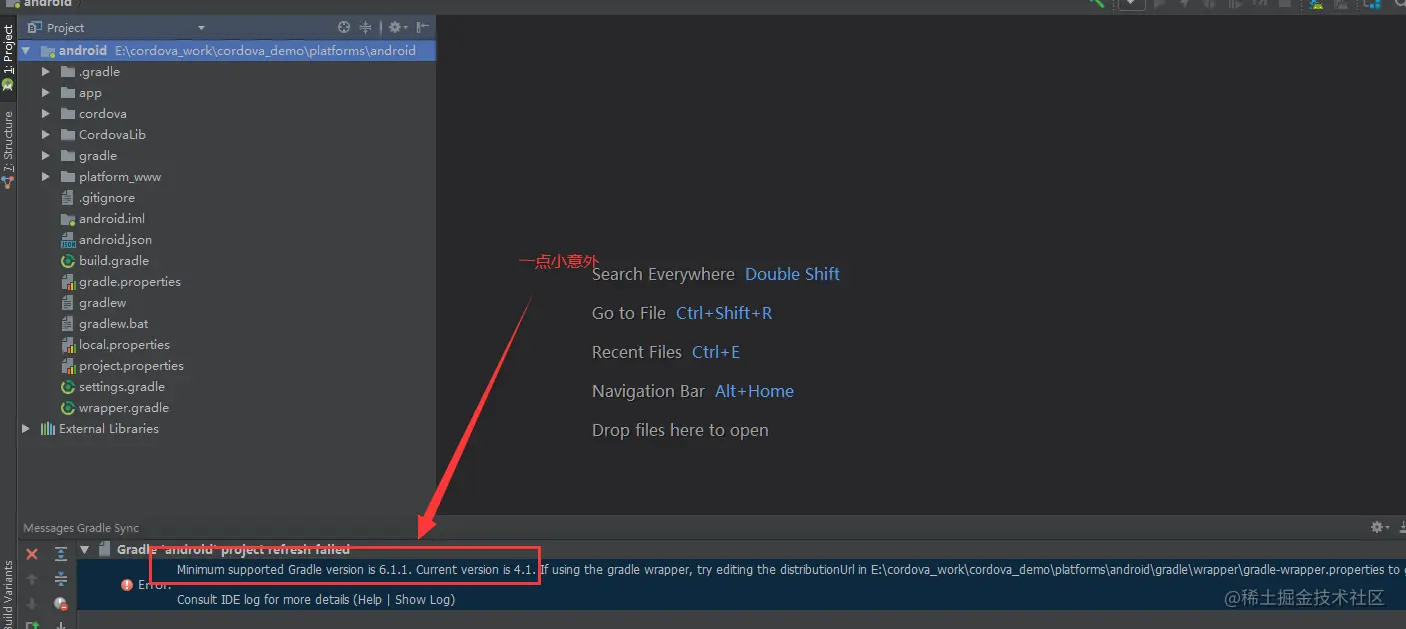The height and width of the screenshot is (629, 1406).
Task: Open build.gradle in the project tree
Action: click(114, 261)
